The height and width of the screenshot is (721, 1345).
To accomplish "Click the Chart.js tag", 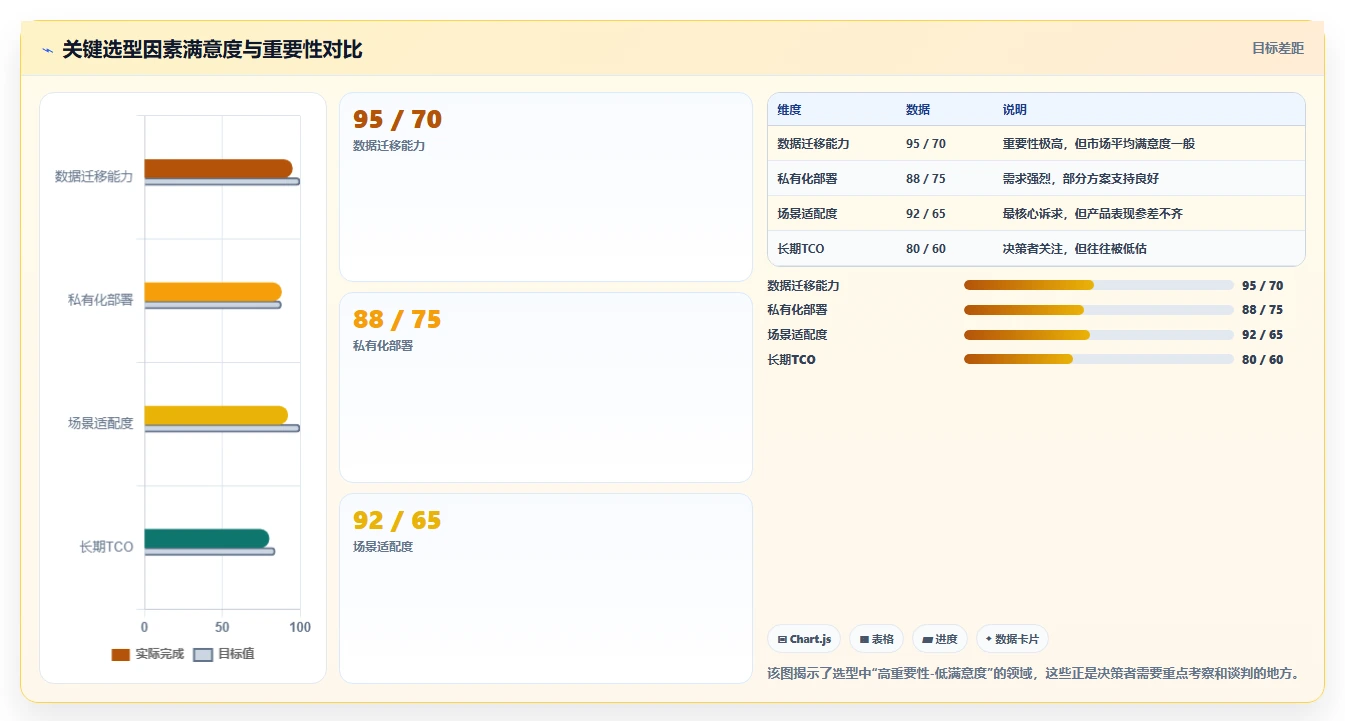I will [x=804, y=639].
